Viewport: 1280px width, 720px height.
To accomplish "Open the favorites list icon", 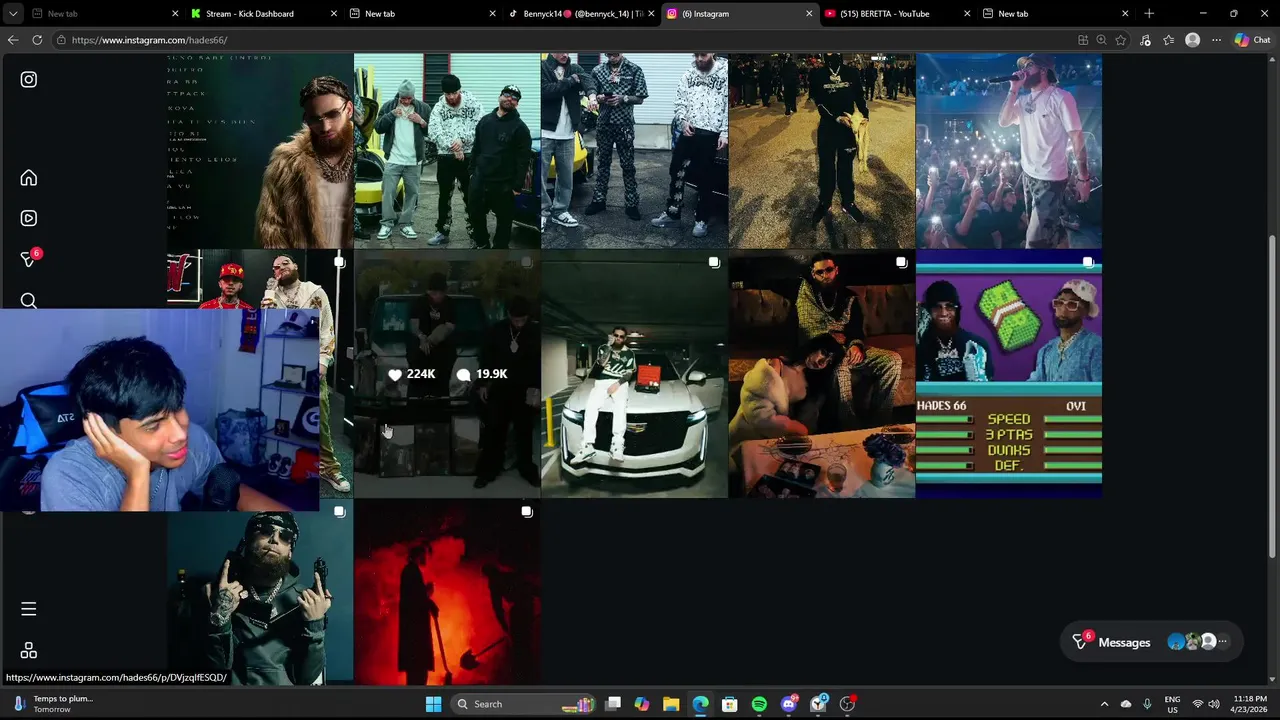I will 1168,40.
